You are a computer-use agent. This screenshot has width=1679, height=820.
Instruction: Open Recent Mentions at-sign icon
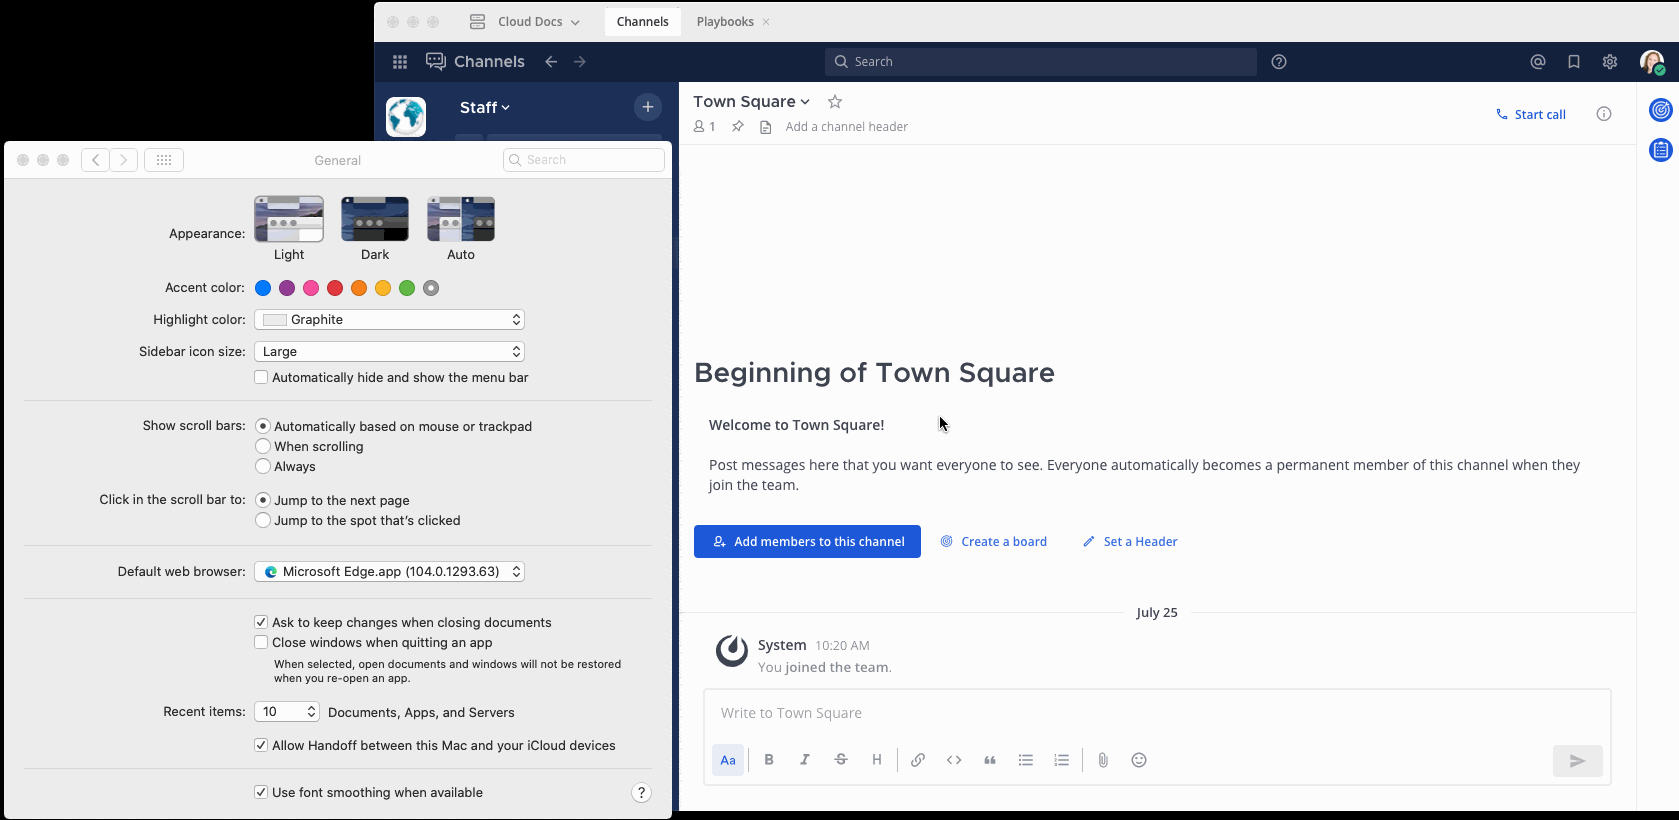coord(1538,62)
